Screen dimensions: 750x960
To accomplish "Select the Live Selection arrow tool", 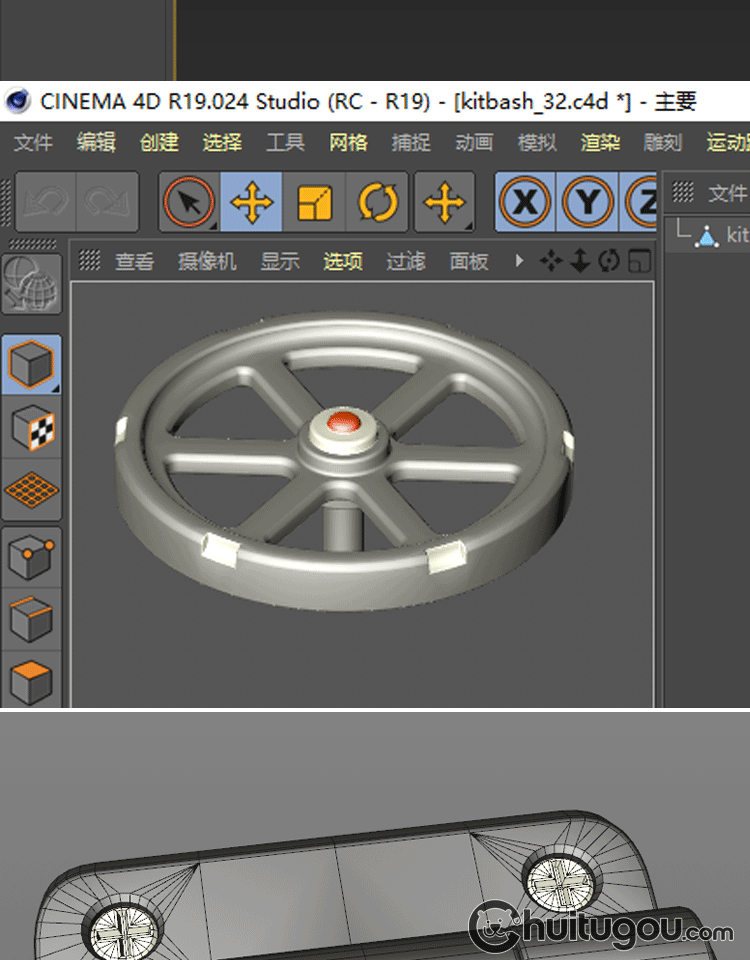I will 189,202.
